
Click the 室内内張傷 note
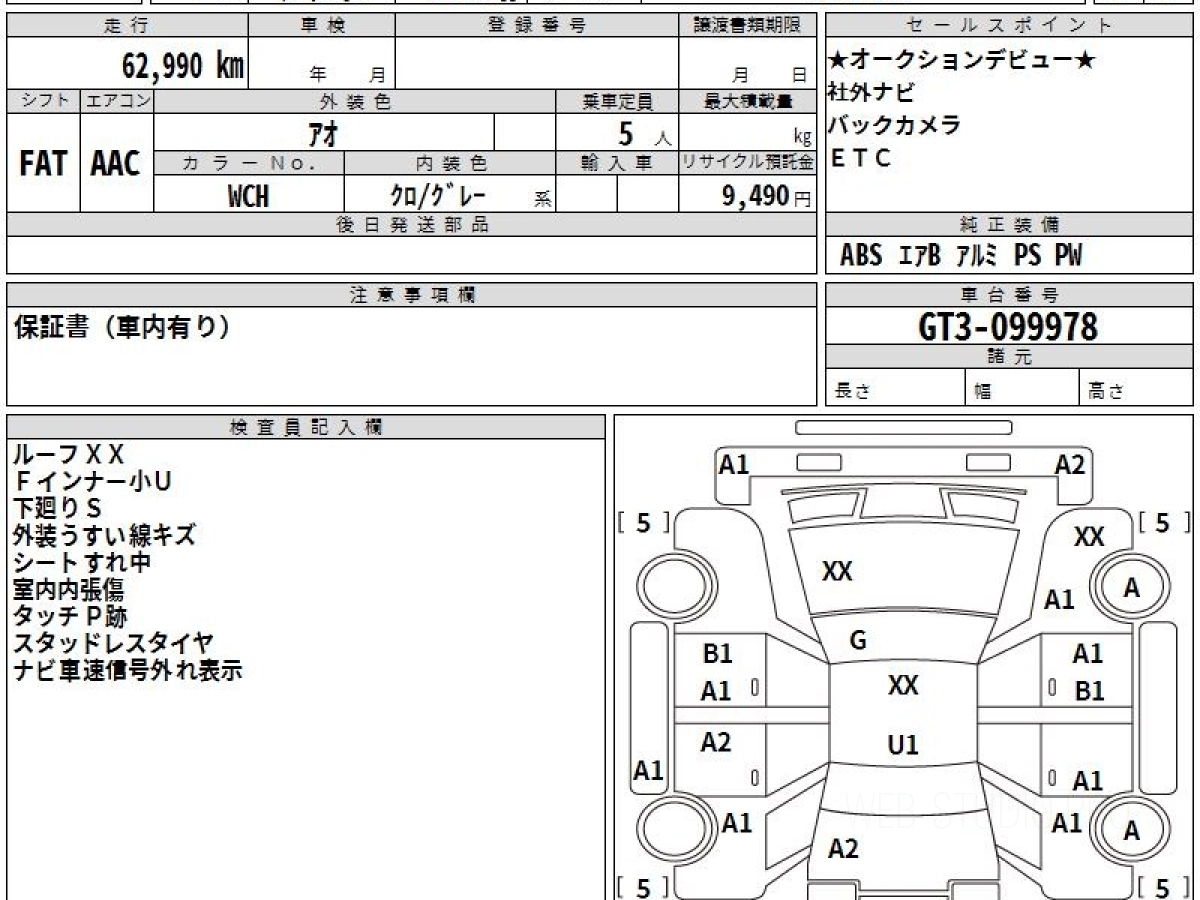pos(69,590)
